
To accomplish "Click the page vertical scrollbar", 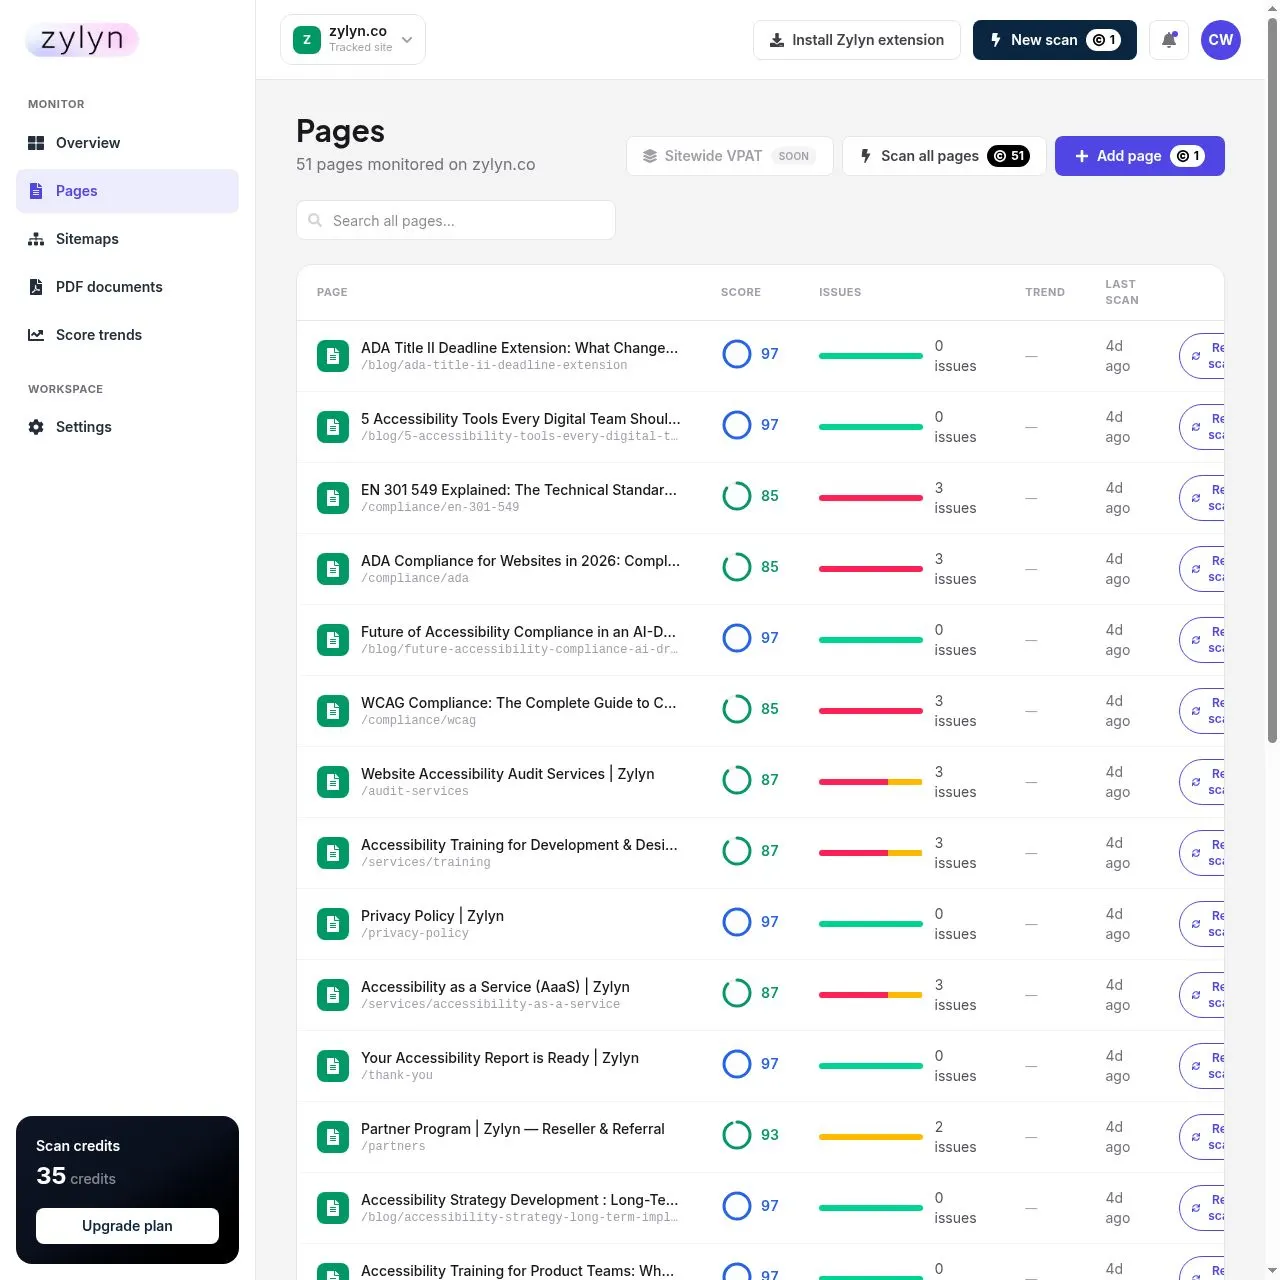I will click(1272, 380).
